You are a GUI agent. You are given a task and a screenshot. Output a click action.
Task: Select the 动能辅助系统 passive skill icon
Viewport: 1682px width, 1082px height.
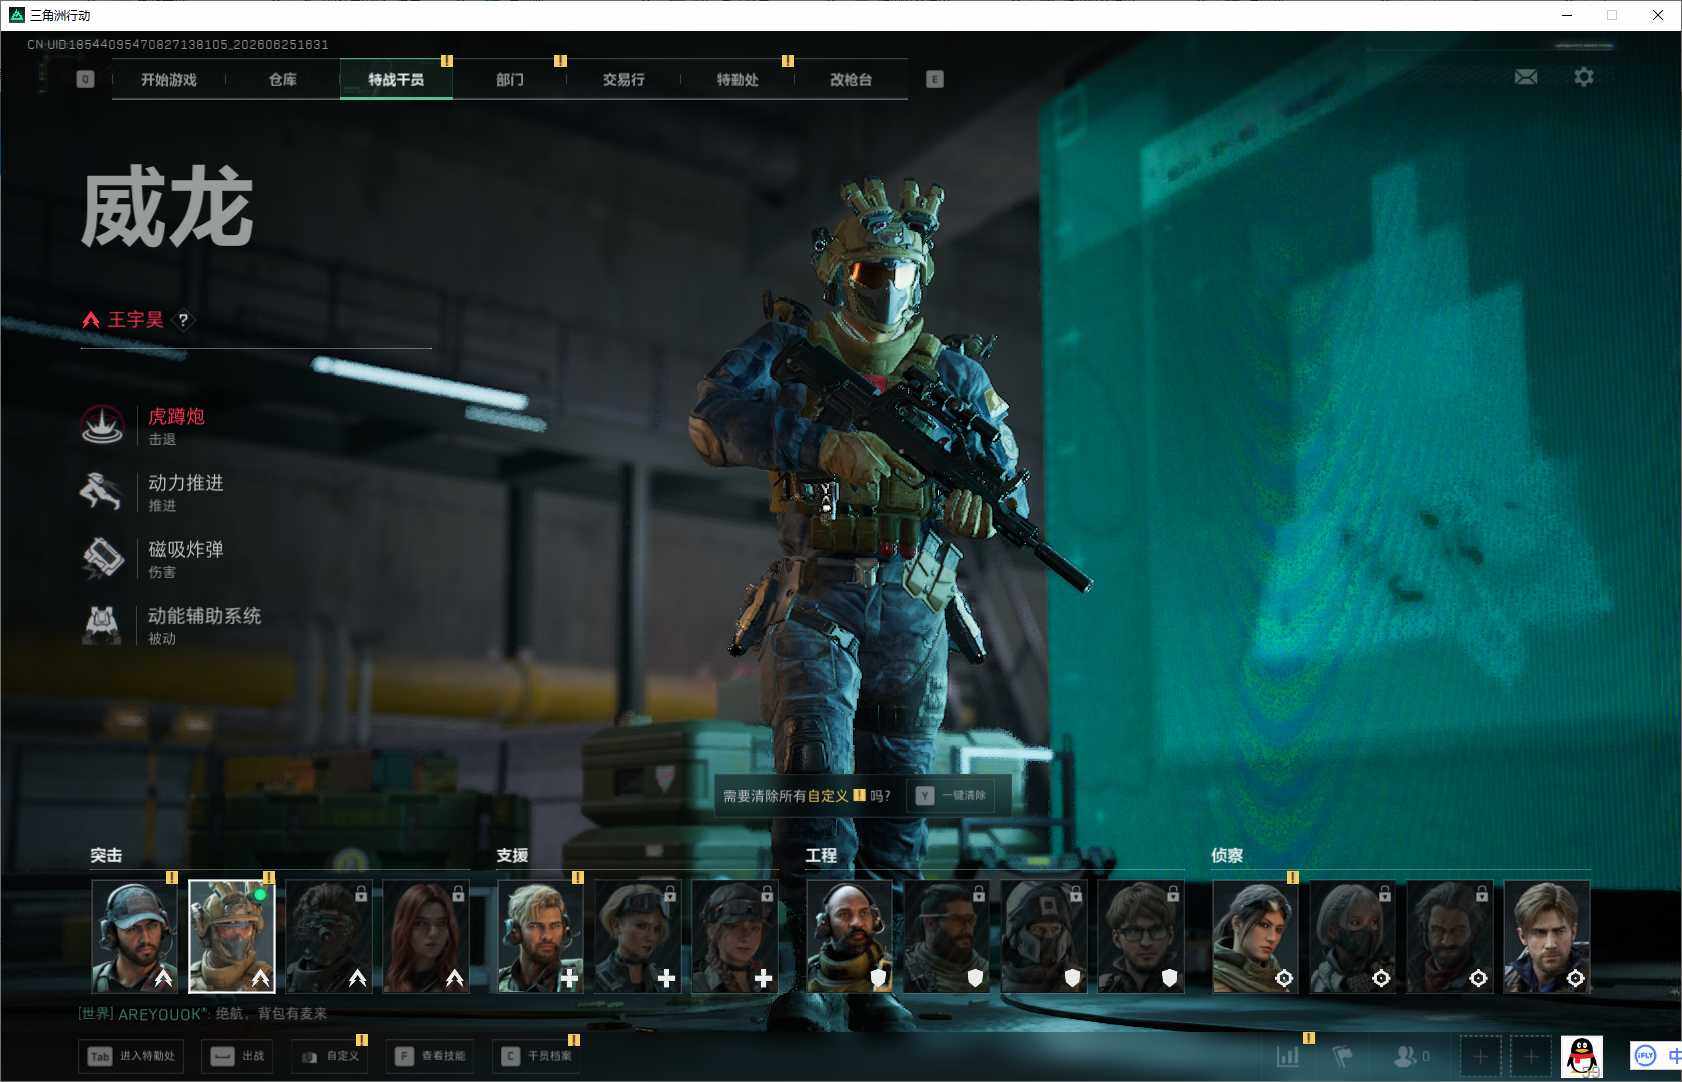pos(102,624)
